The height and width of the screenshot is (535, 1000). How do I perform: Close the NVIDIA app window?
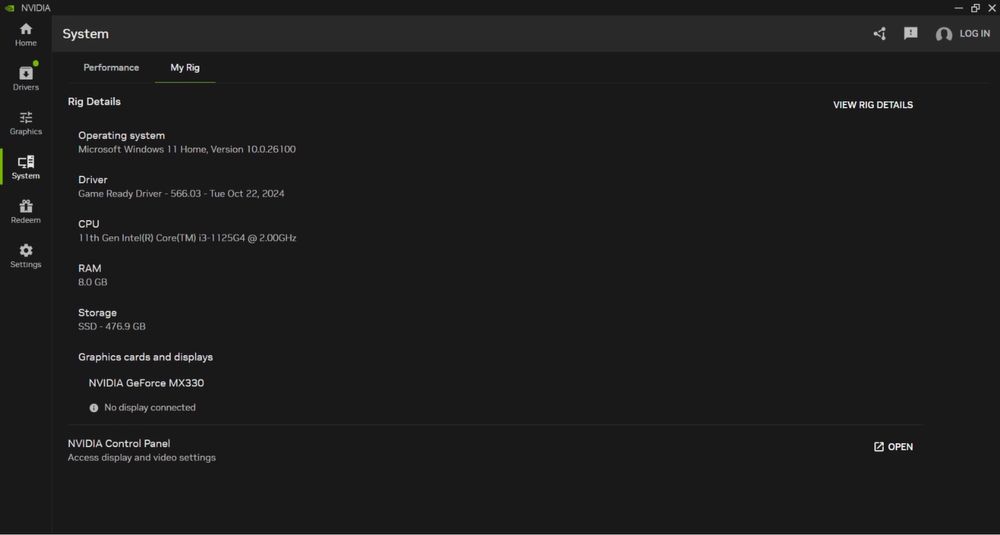coord(992,8)
